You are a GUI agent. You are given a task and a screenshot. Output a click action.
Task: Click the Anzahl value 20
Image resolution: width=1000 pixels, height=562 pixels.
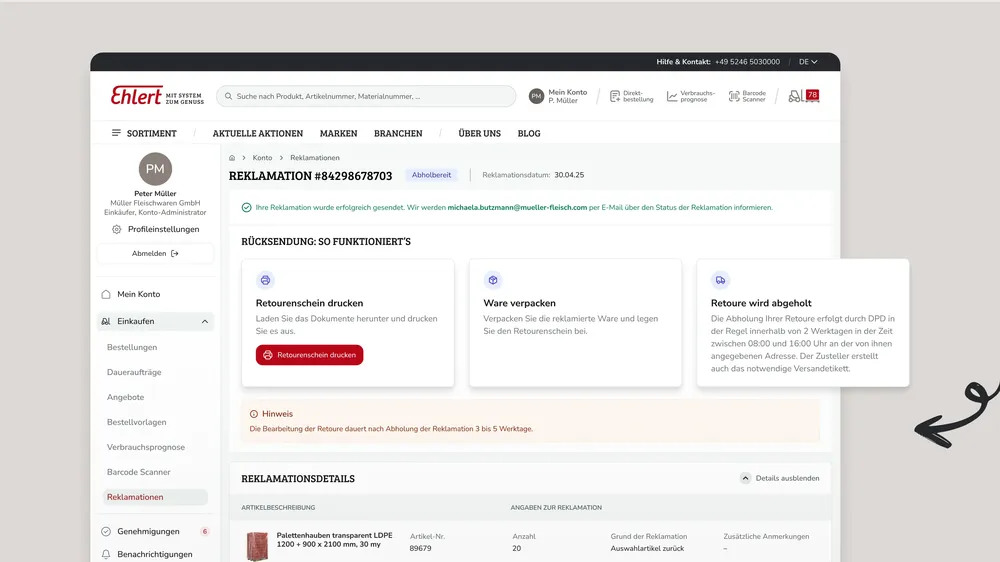pyautogui.click(x=517, y=549)
